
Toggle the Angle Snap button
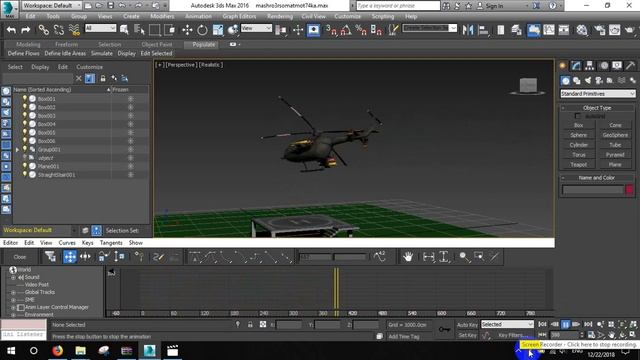point(346,30)
